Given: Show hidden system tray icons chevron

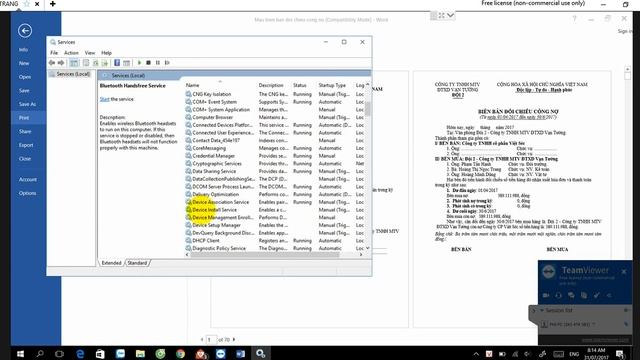Looking at the screenshot, I should [x=476, y=354].
